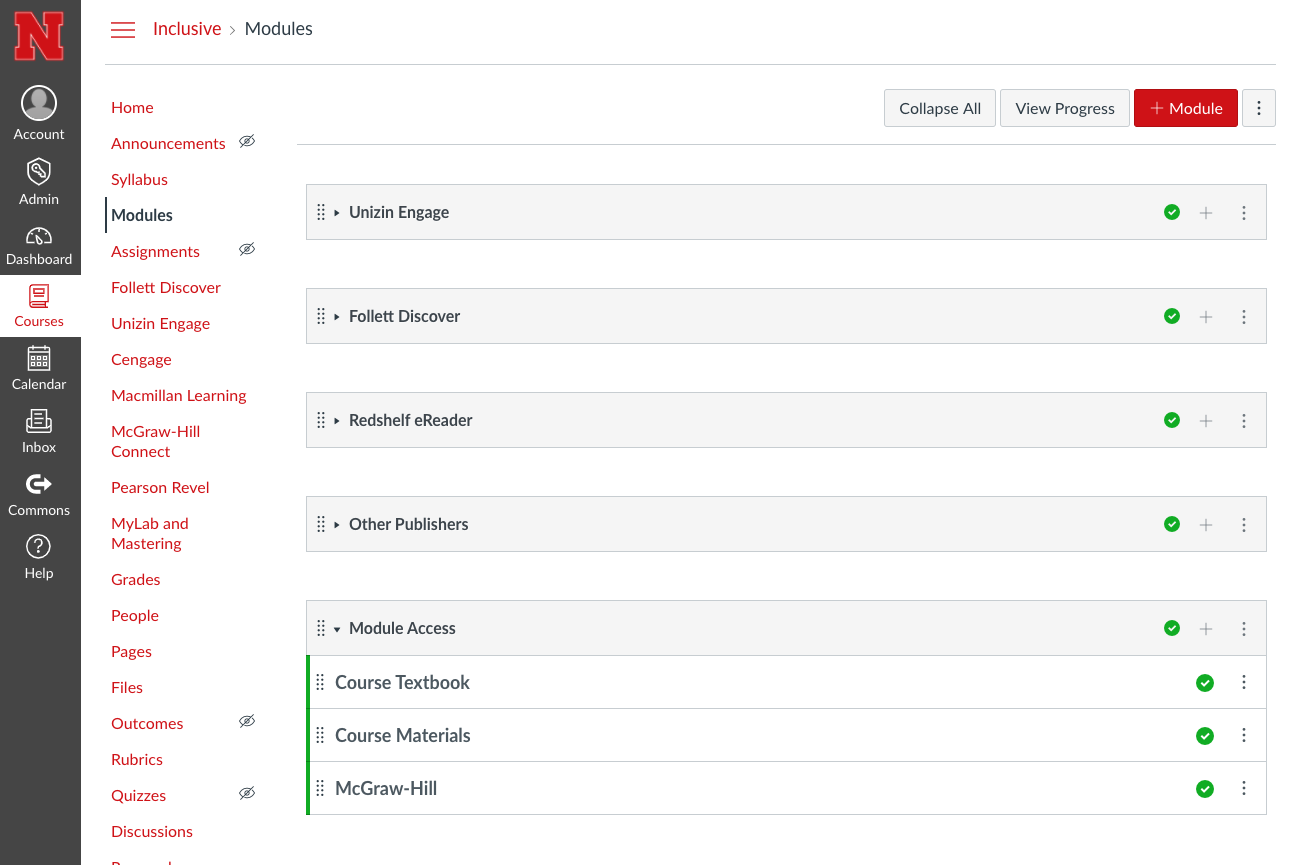Collapse the Module Access module

[x=337, y=629]
